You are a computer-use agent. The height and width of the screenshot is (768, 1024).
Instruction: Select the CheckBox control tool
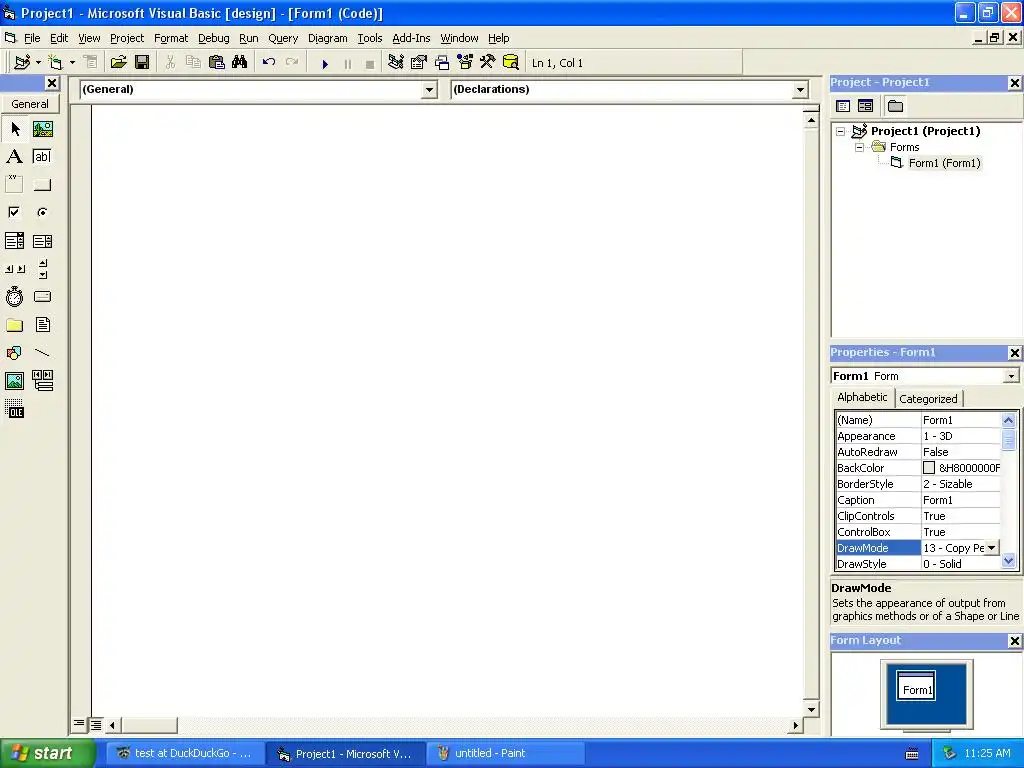coord(14,212)
